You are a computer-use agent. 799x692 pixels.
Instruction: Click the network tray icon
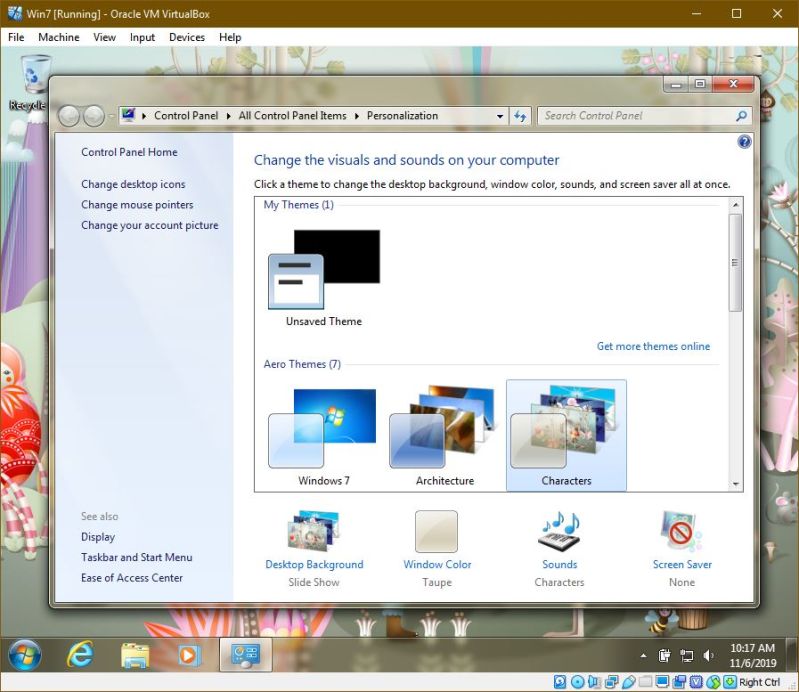point(687,655)
